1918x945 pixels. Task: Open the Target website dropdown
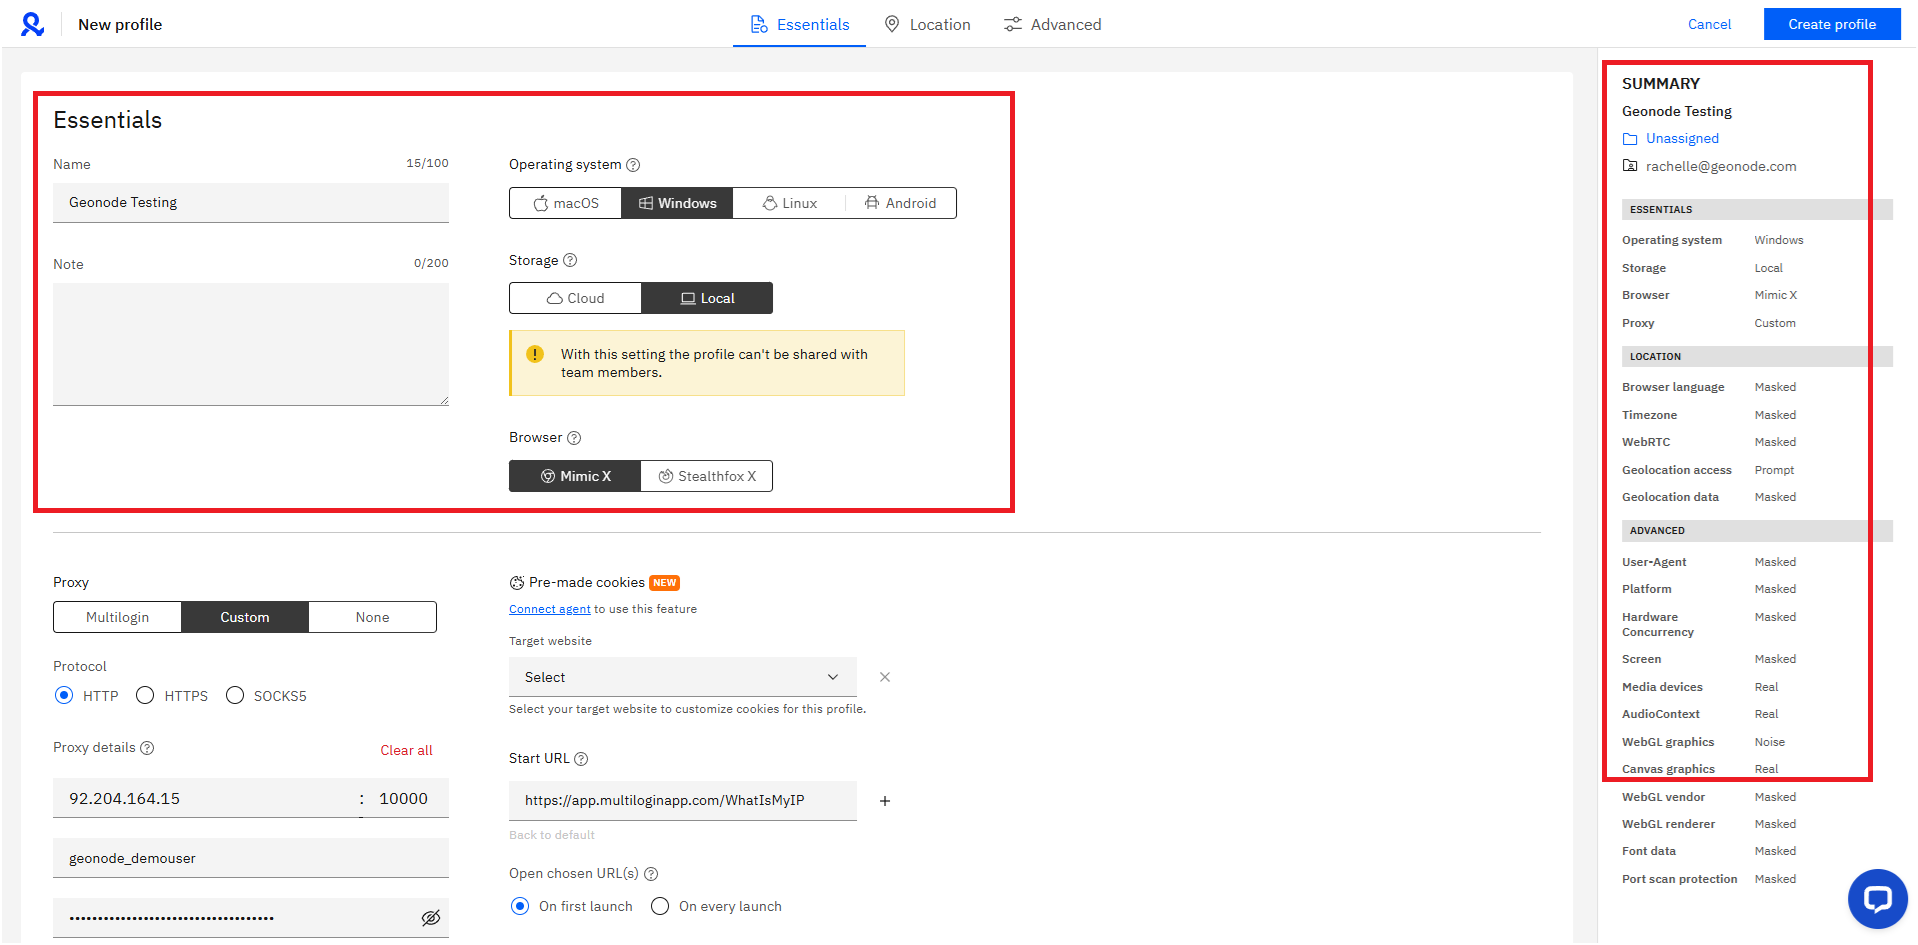point(682,676)
